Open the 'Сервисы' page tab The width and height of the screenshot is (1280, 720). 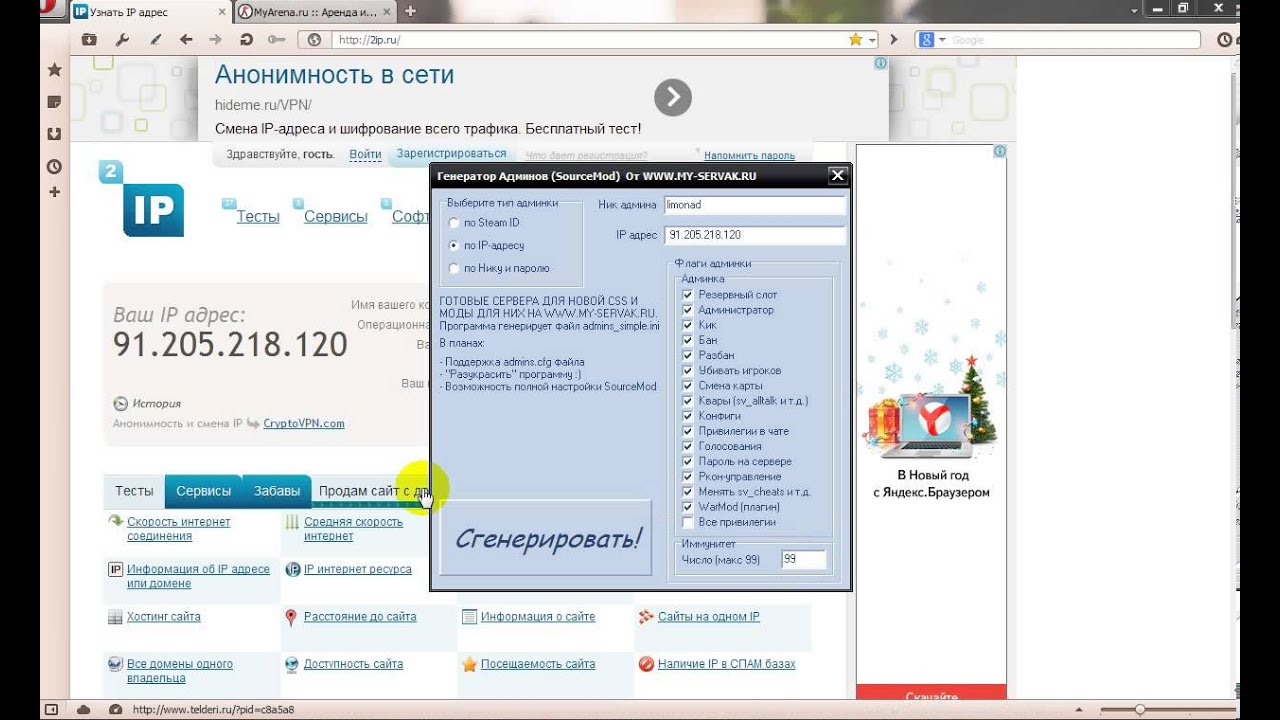pyautogui.click(x=203, y=491)
